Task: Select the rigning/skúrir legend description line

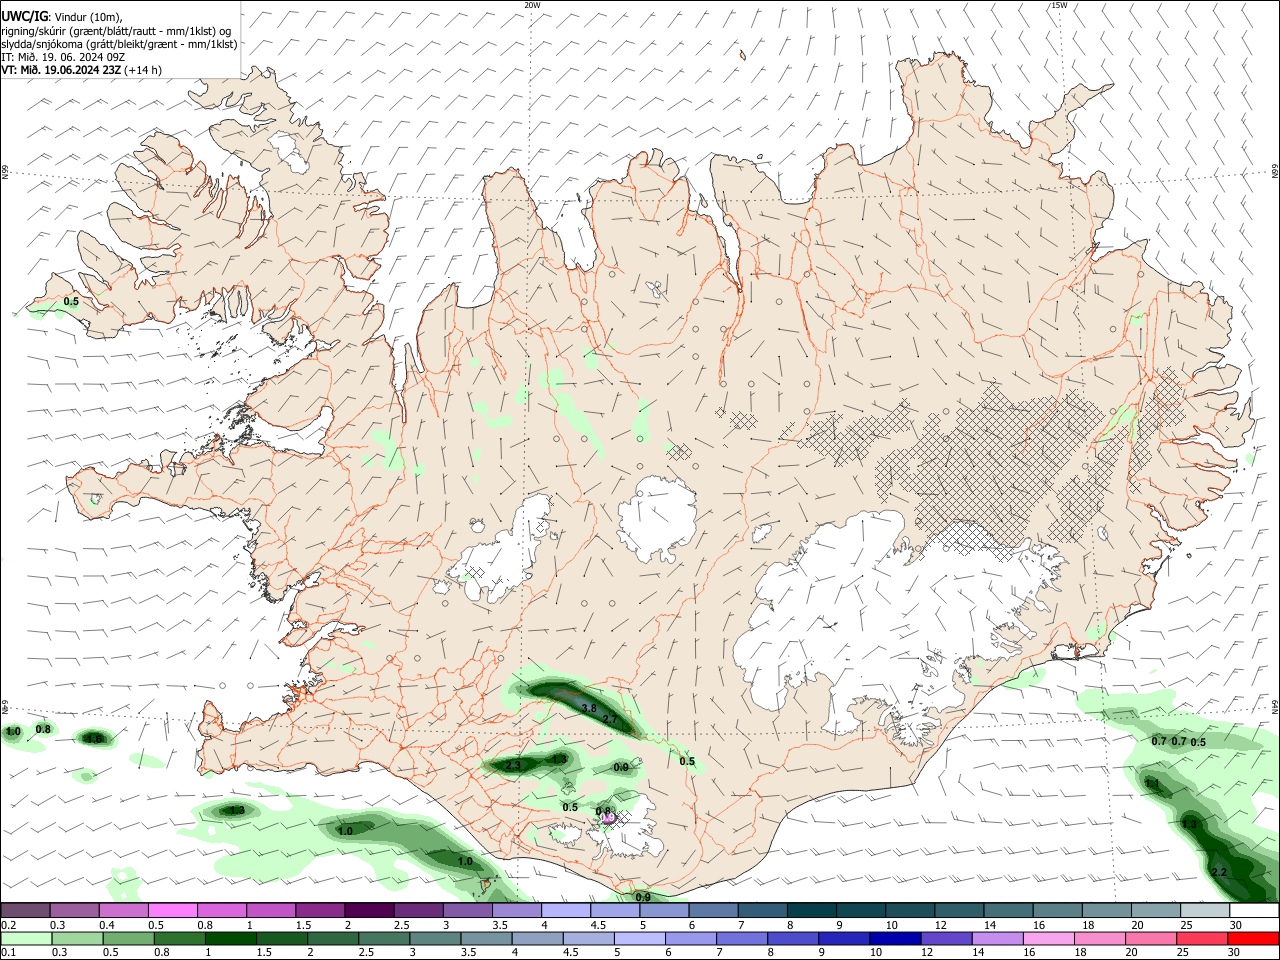Action: (x=115, y=31)
